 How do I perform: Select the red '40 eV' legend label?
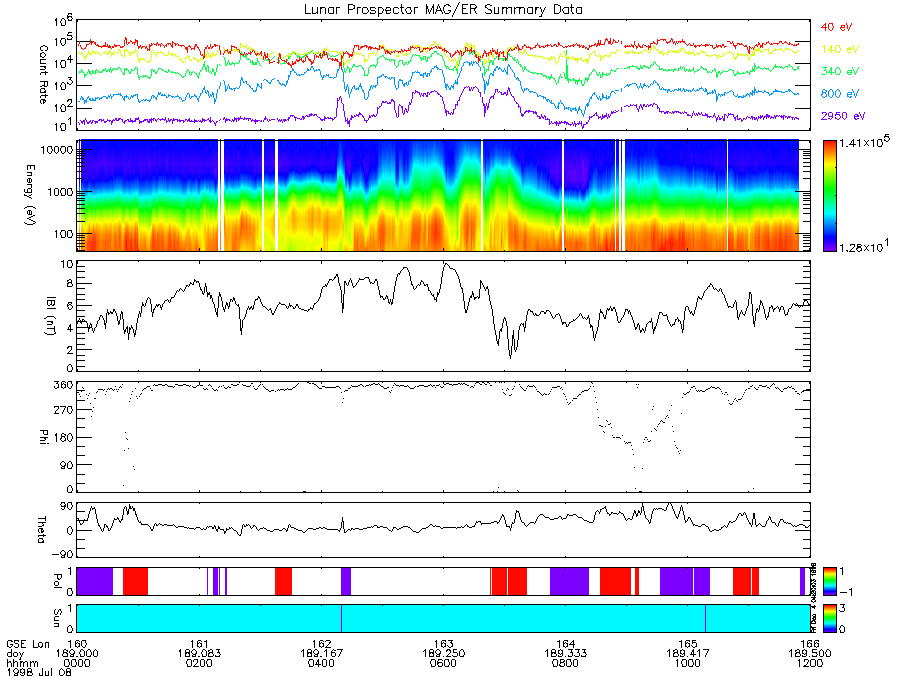click(836, 27)
